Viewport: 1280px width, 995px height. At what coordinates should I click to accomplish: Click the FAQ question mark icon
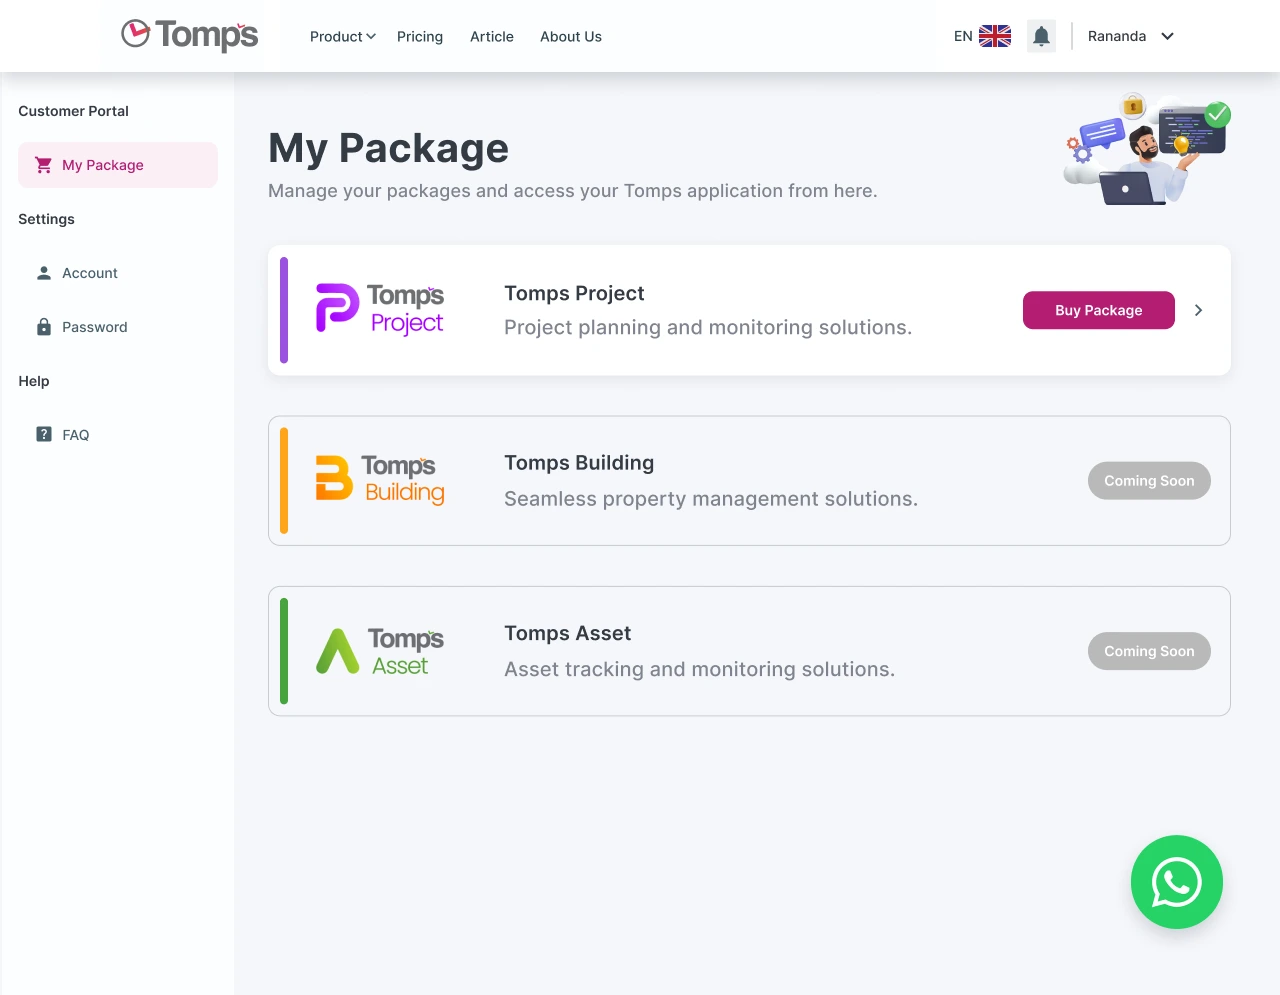(x=43, y=434)
